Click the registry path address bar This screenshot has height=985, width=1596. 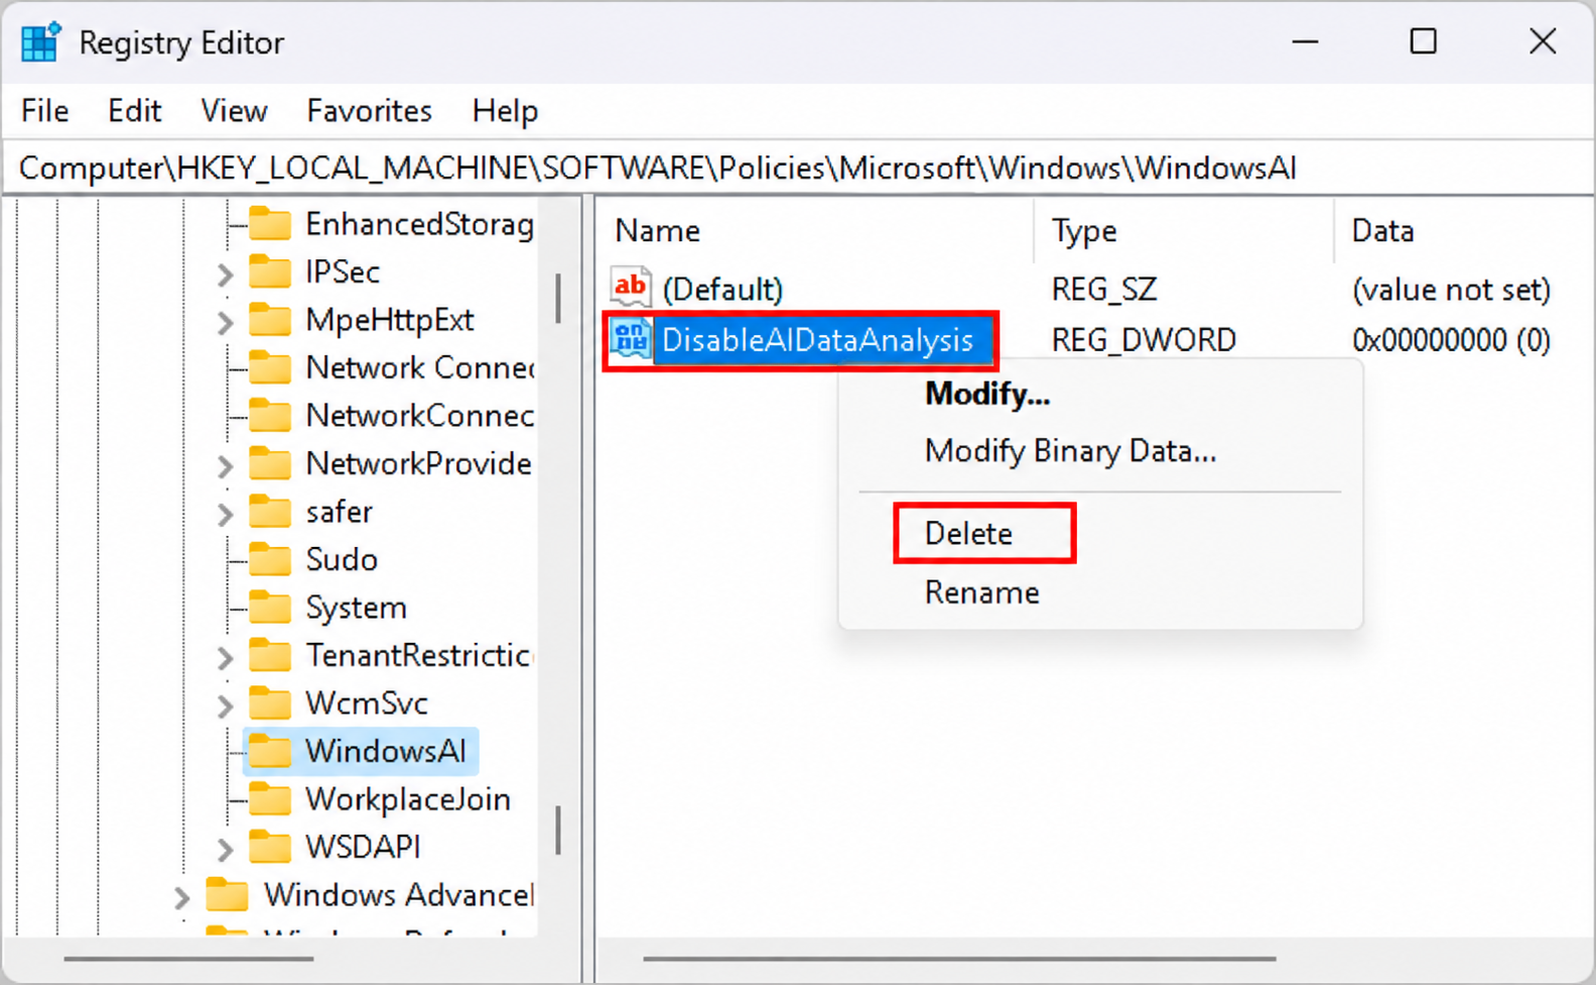tap(797, 168)
